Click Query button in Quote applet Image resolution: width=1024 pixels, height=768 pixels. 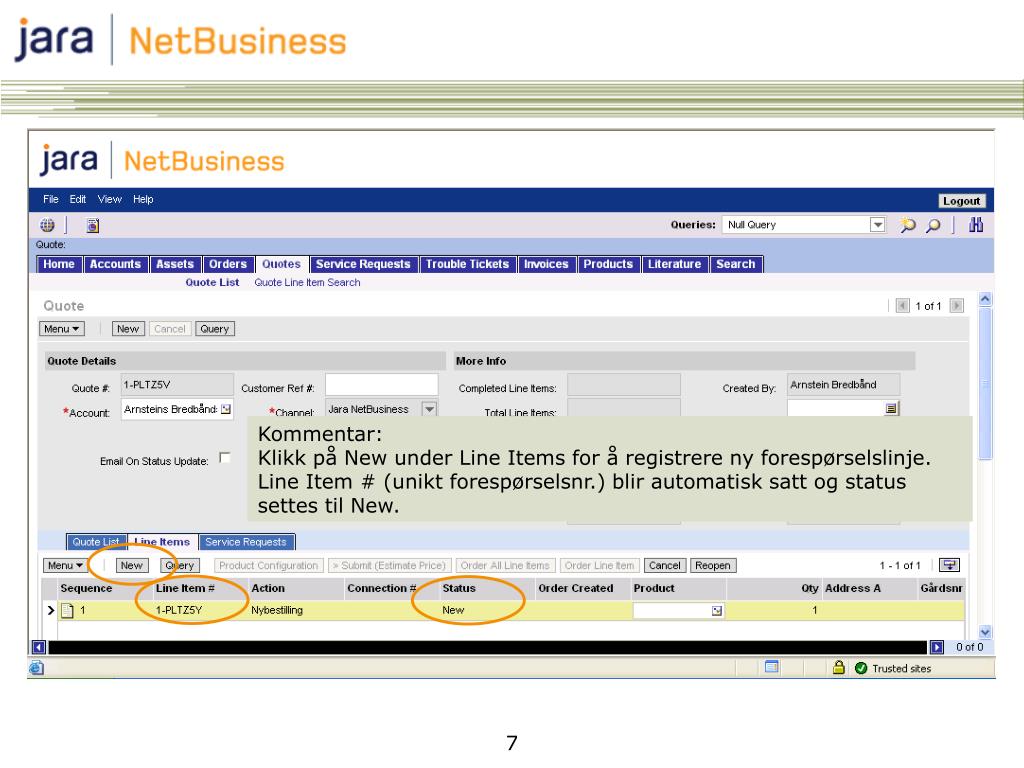pyautogui.click(x=215, y=329)
